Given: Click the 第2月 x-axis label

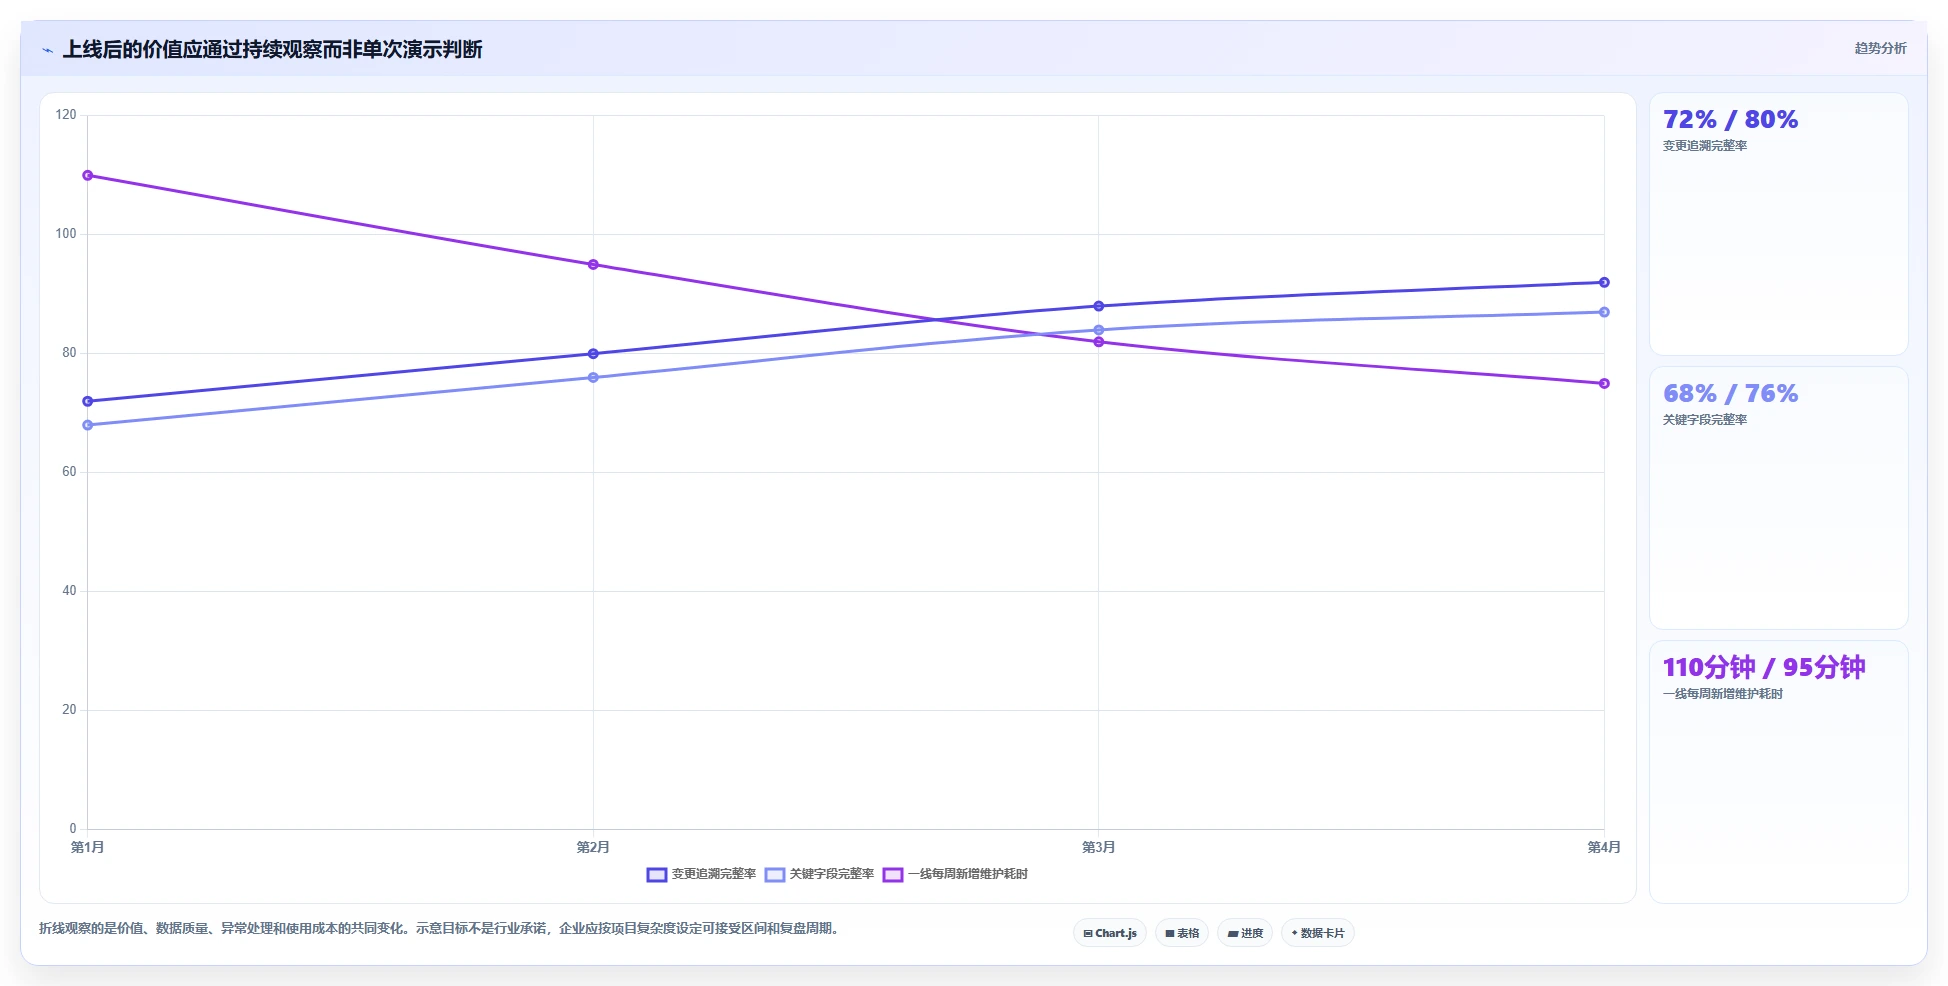Looking at the screenshot, I should click(593, 848).
